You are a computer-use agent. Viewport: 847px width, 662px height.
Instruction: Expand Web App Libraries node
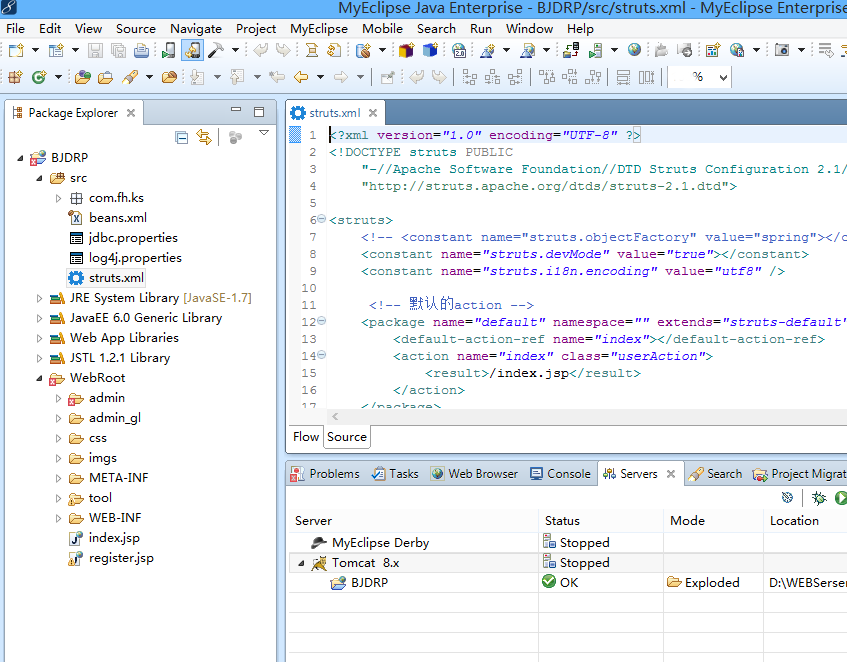[x=39, y=338]
